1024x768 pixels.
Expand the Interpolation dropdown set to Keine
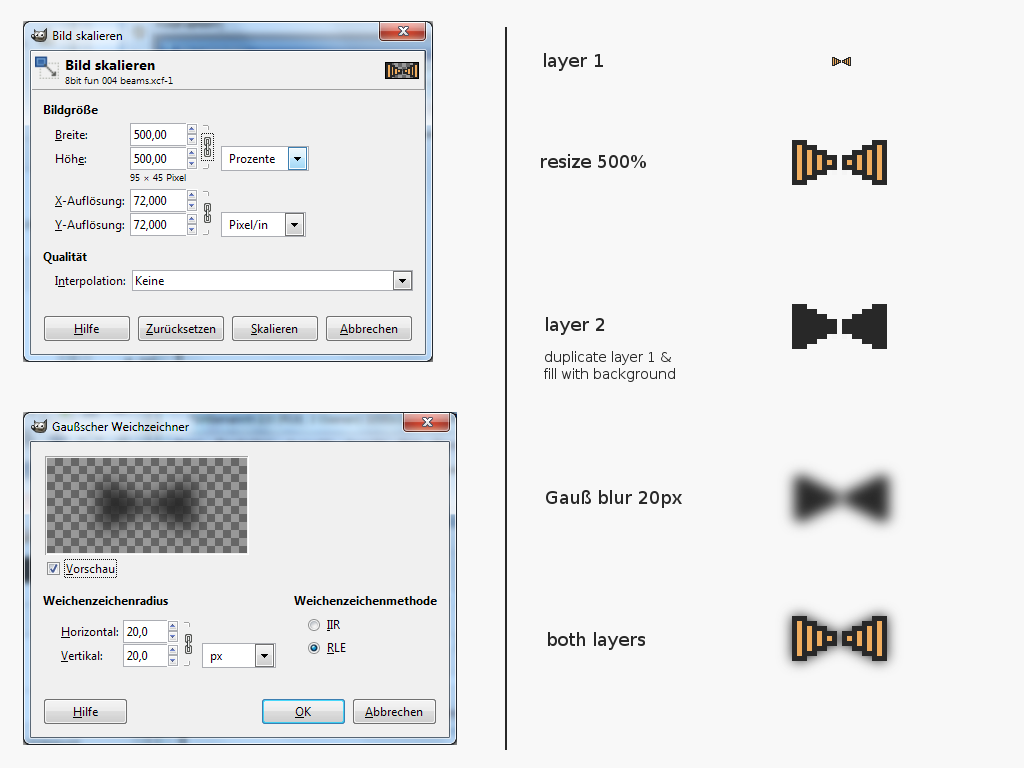[402, 281]
